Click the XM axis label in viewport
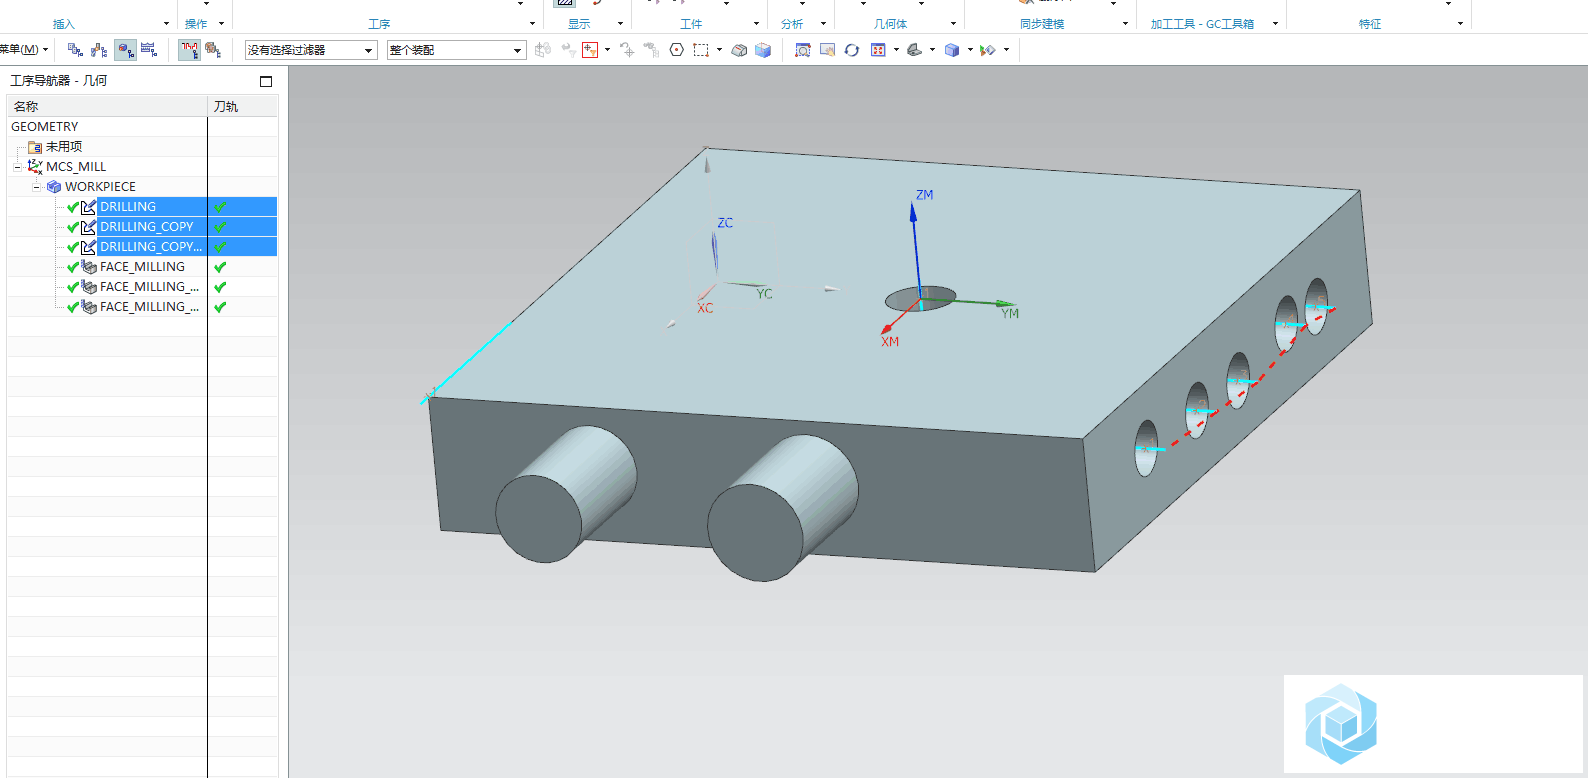 pos(890,342)
